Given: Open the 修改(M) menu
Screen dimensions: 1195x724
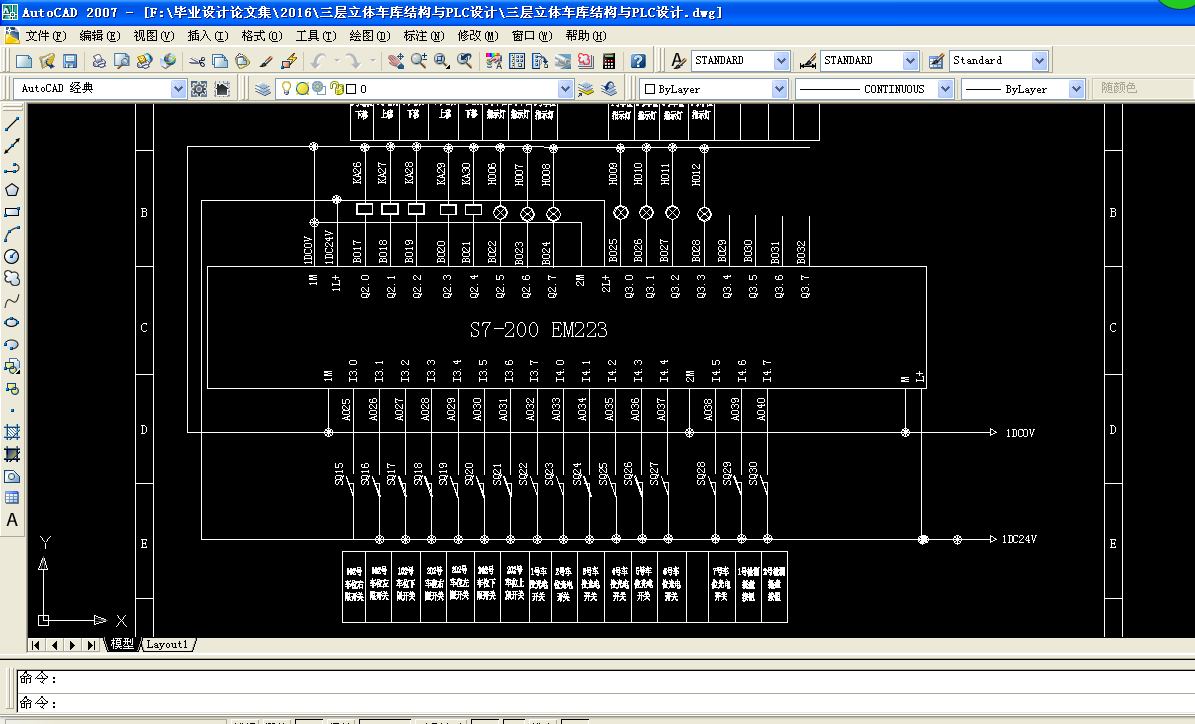Looking at the screenshot, I should pos(478,36).
